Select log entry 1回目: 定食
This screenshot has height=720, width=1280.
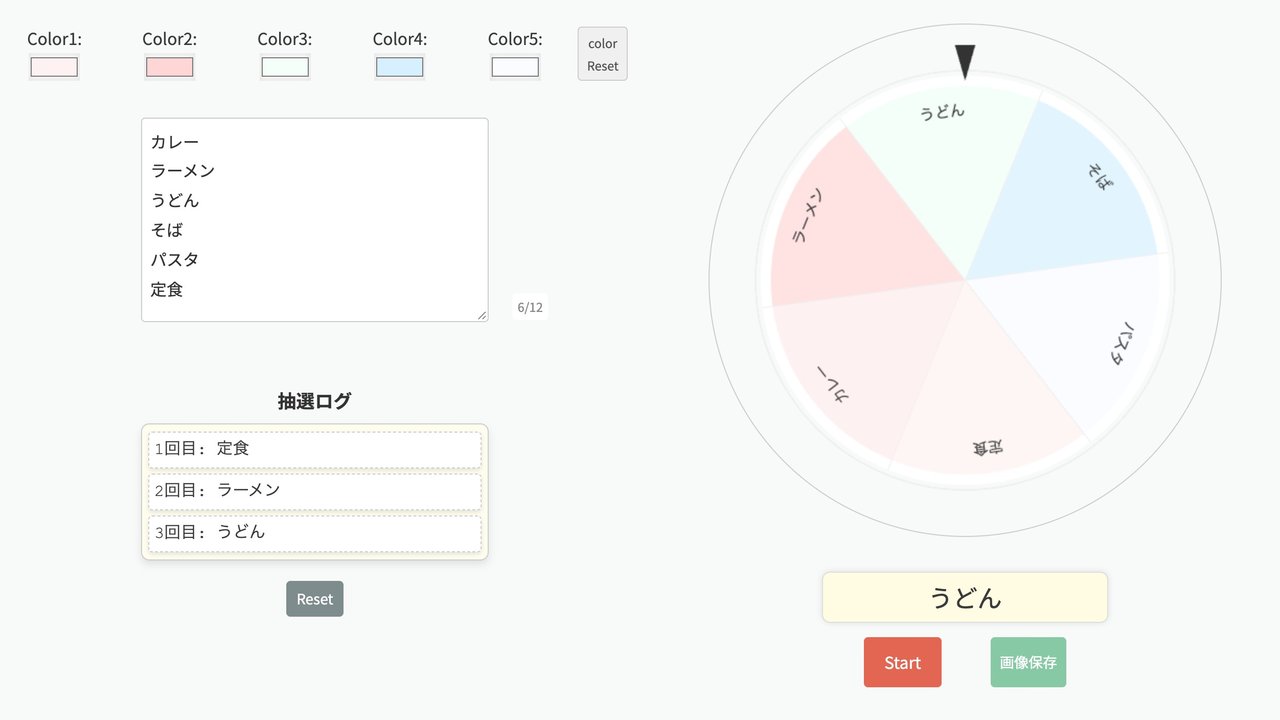click(315, 449)
